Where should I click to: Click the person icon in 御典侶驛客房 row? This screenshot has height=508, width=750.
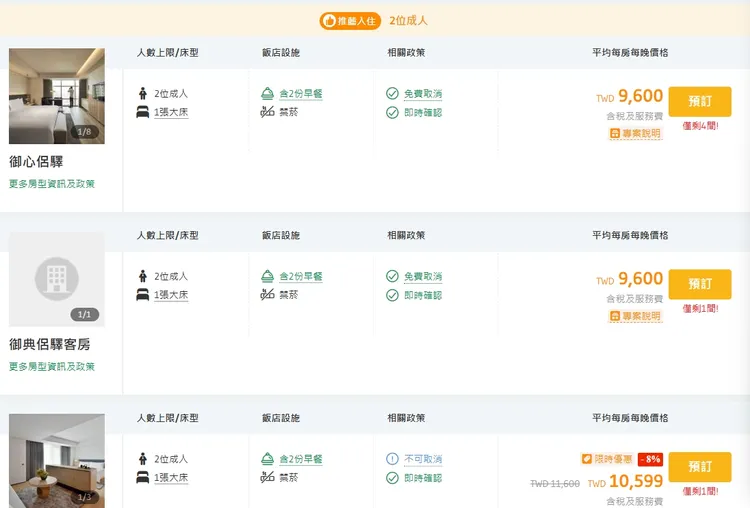coord(143,276)
